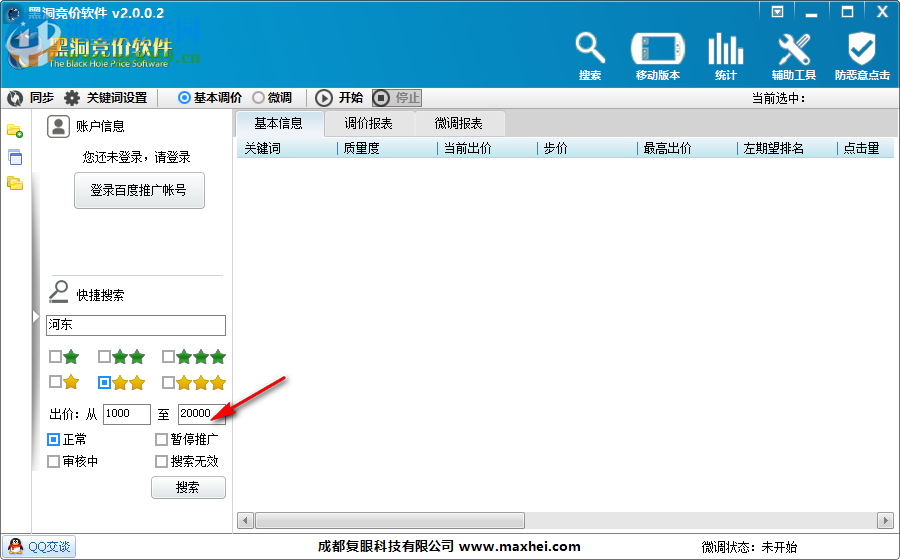Click the 最高出价 column header

[686, 149]
